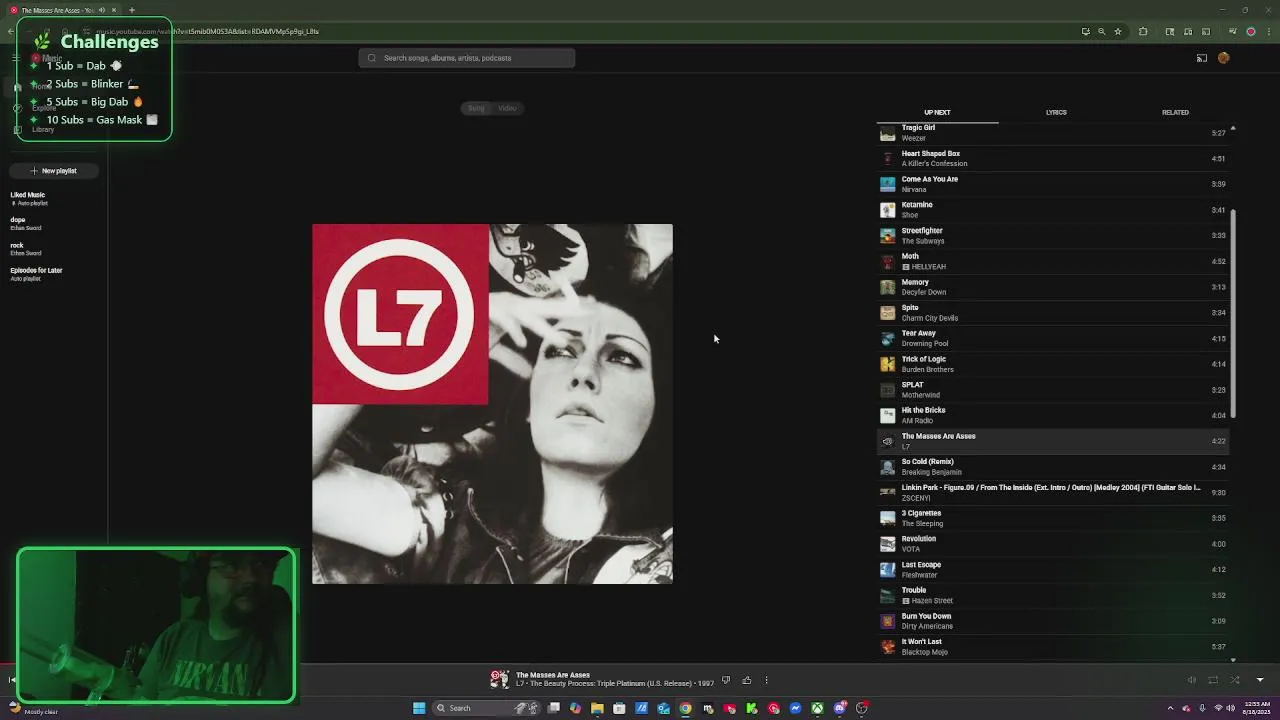Click the queue scrollbar thumb
This screenshot has height=720, width=1280.
click(x=1233, y=314)
